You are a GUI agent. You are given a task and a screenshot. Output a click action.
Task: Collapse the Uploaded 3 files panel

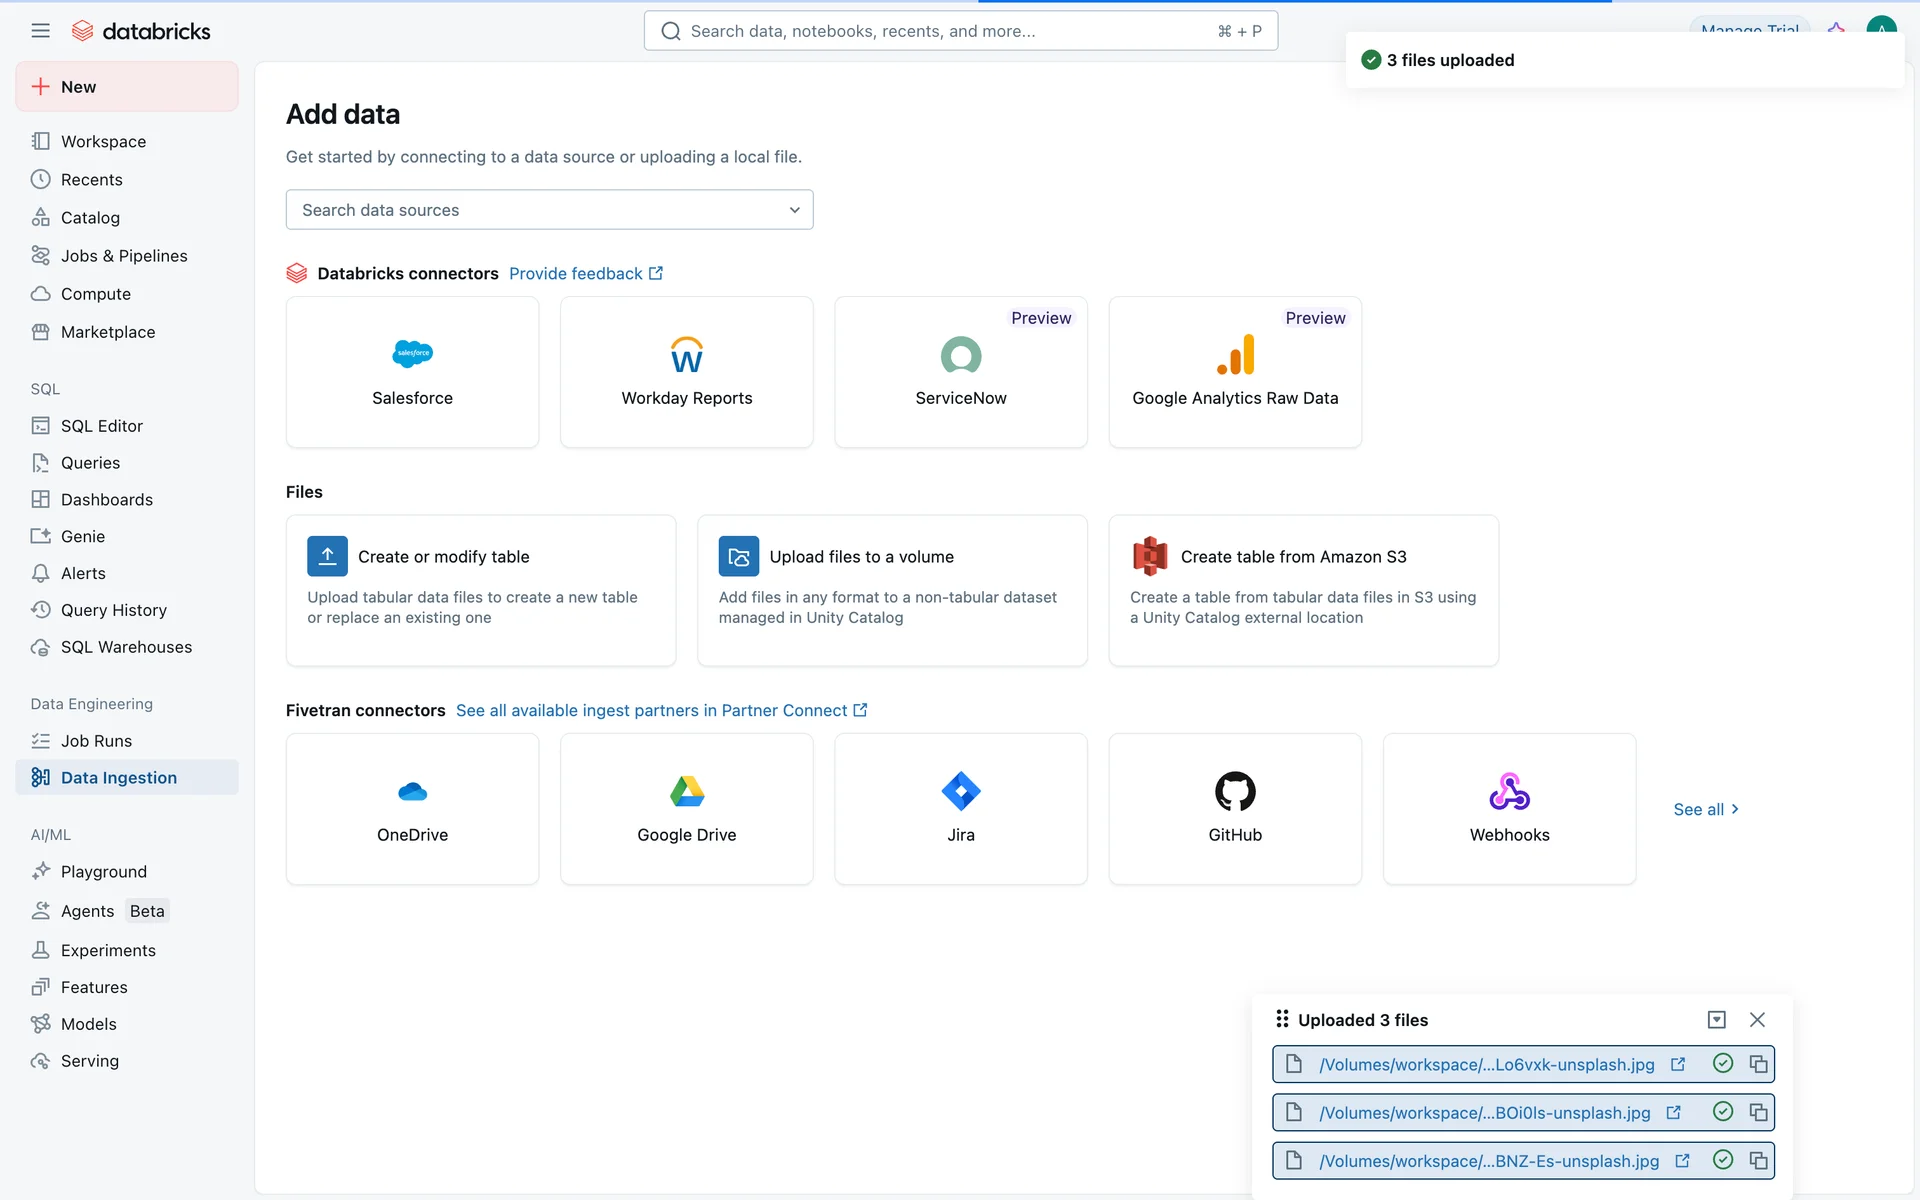pos(1716,1020)
